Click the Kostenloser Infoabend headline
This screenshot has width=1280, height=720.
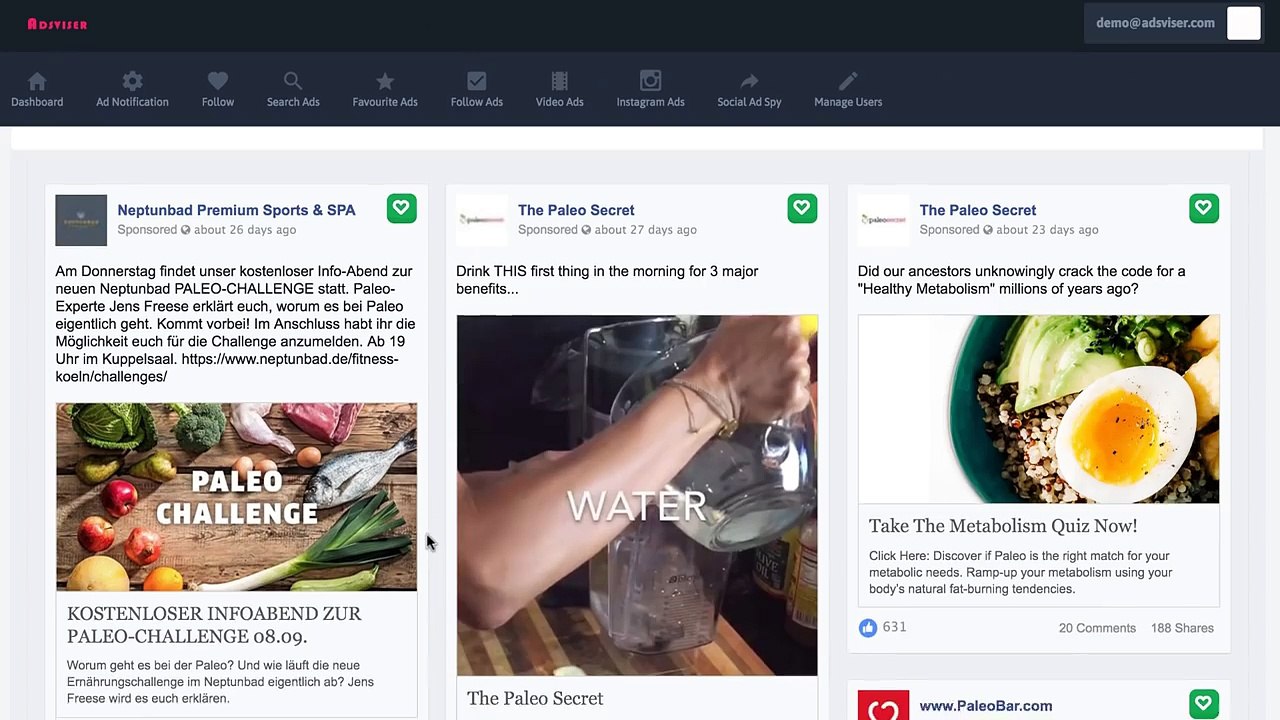214,625
